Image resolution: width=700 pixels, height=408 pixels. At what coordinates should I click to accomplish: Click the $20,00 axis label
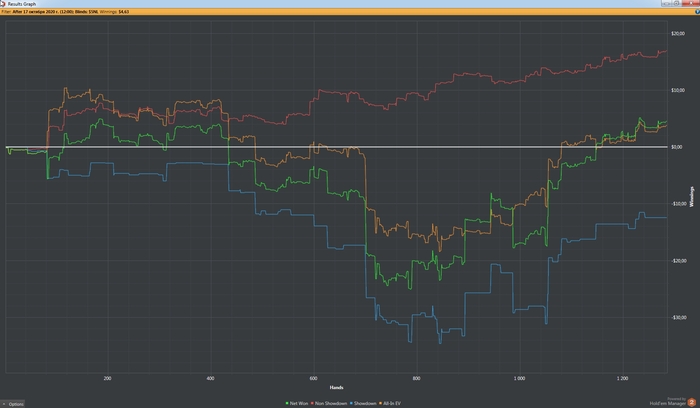pyautogui.click(x=678, y=33)
